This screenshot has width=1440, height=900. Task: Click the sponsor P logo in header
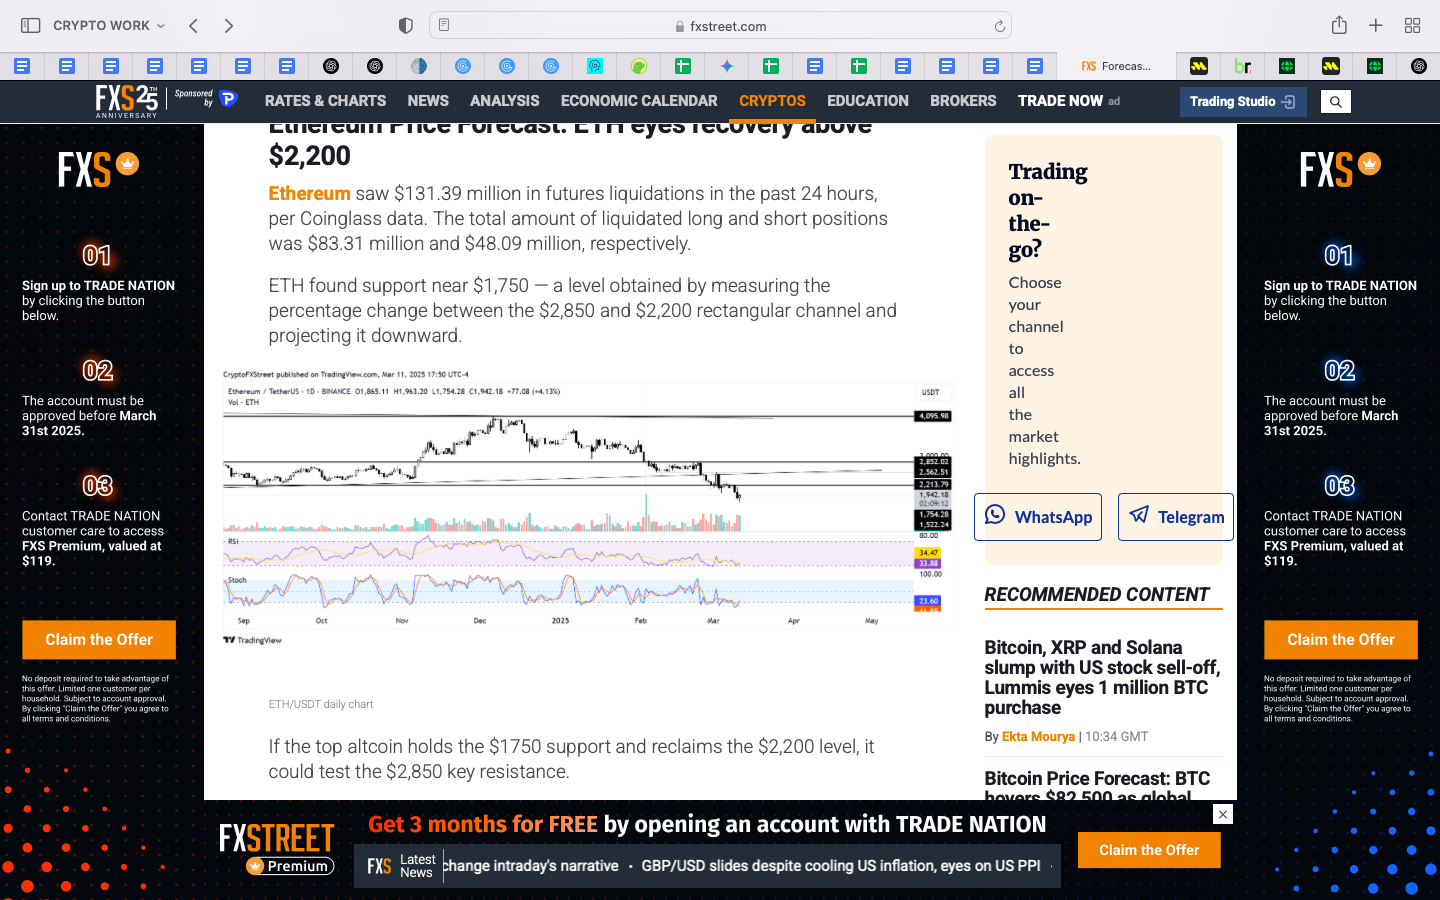tap(228, 98)
